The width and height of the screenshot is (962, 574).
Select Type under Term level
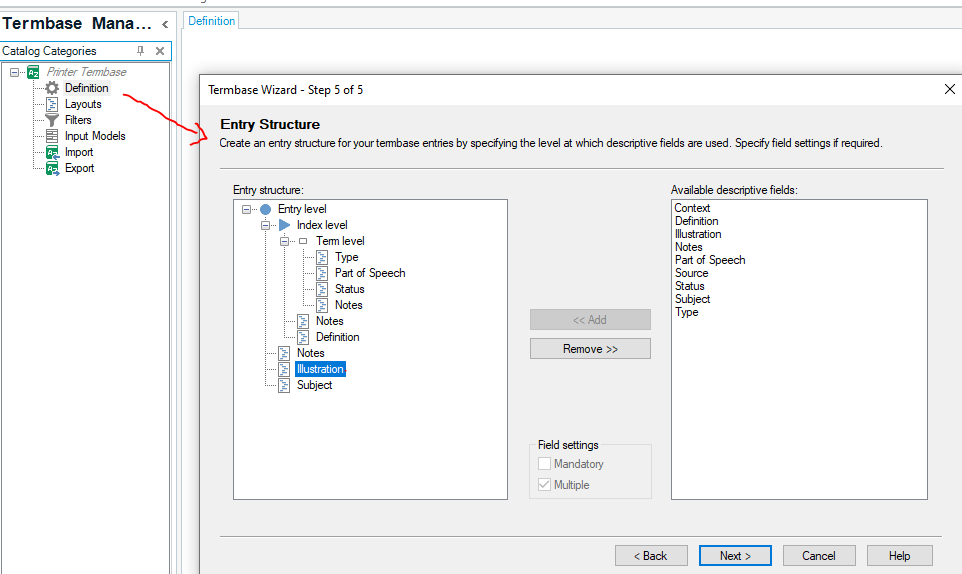click(347, 258)
